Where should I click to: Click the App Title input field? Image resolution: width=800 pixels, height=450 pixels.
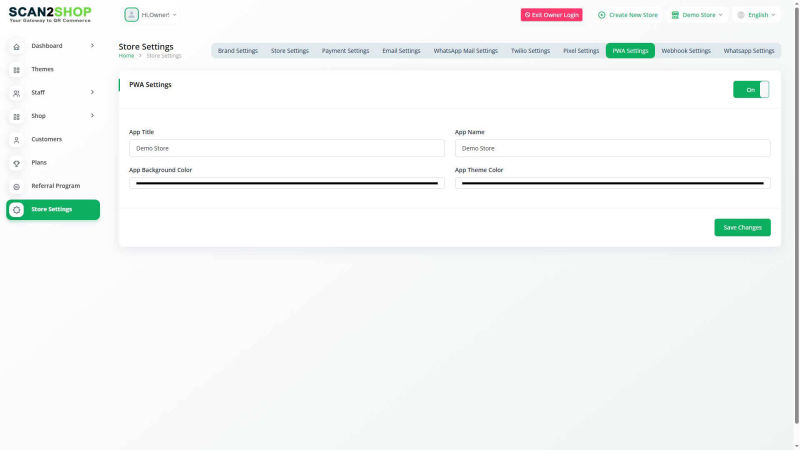[x=286, y=148]
